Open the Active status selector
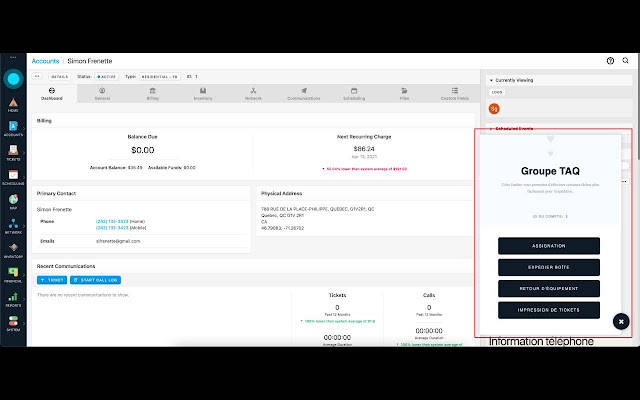This screenshot has width=640, height=400. coord(107,76)
